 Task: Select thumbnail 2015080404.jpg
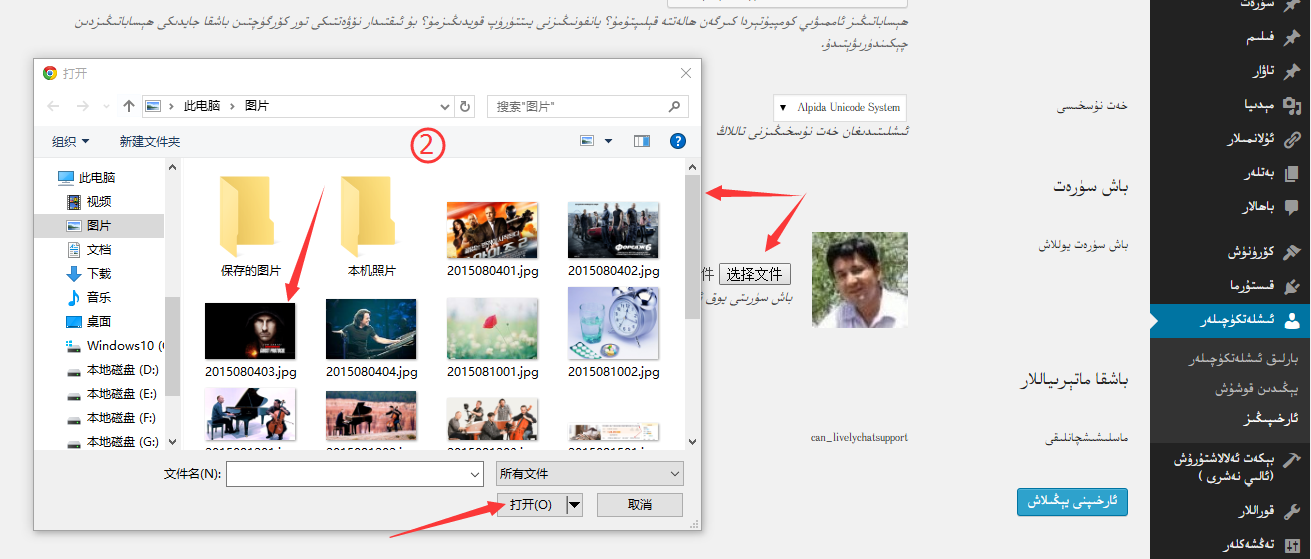tap(372, 340)
